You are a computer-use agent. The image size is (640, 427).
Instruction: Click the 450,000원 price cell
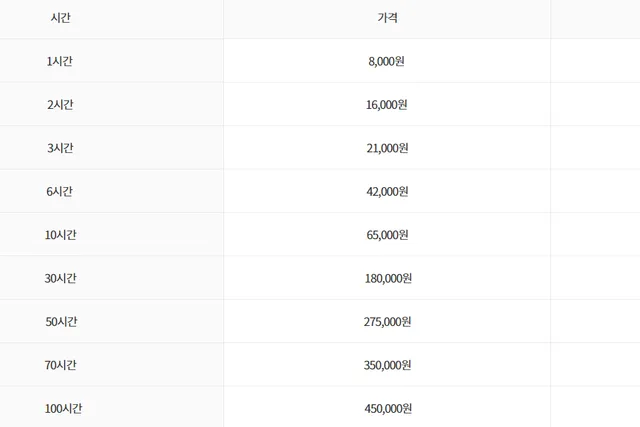388,408
